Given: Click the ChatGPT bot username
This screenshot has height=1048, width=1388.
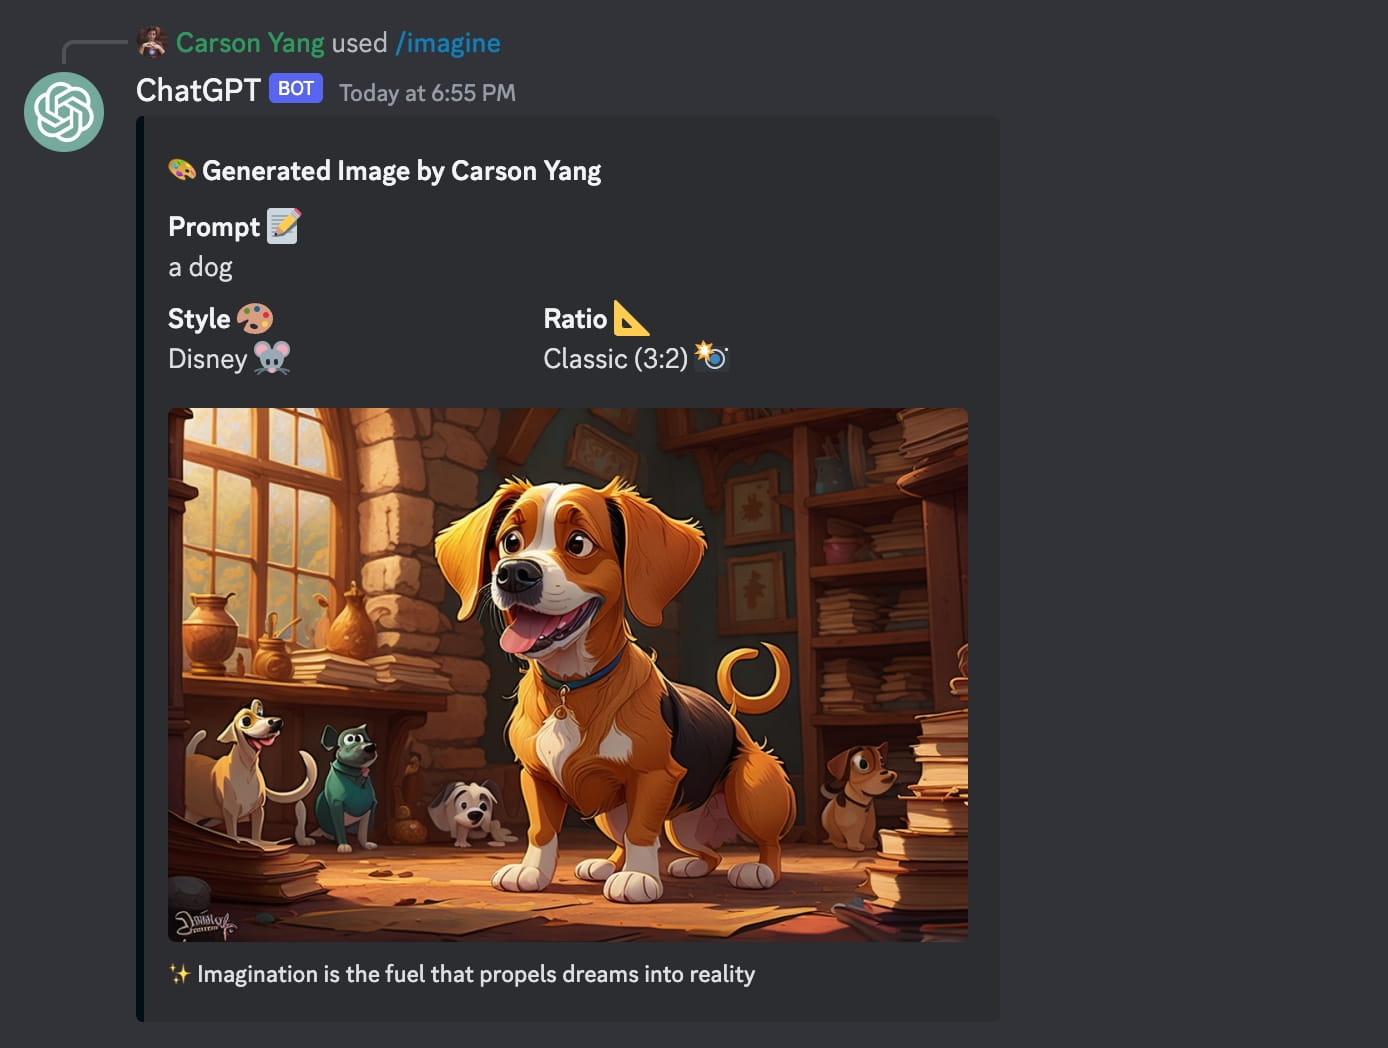Looking at the screenshot, I should coord(198,90).
